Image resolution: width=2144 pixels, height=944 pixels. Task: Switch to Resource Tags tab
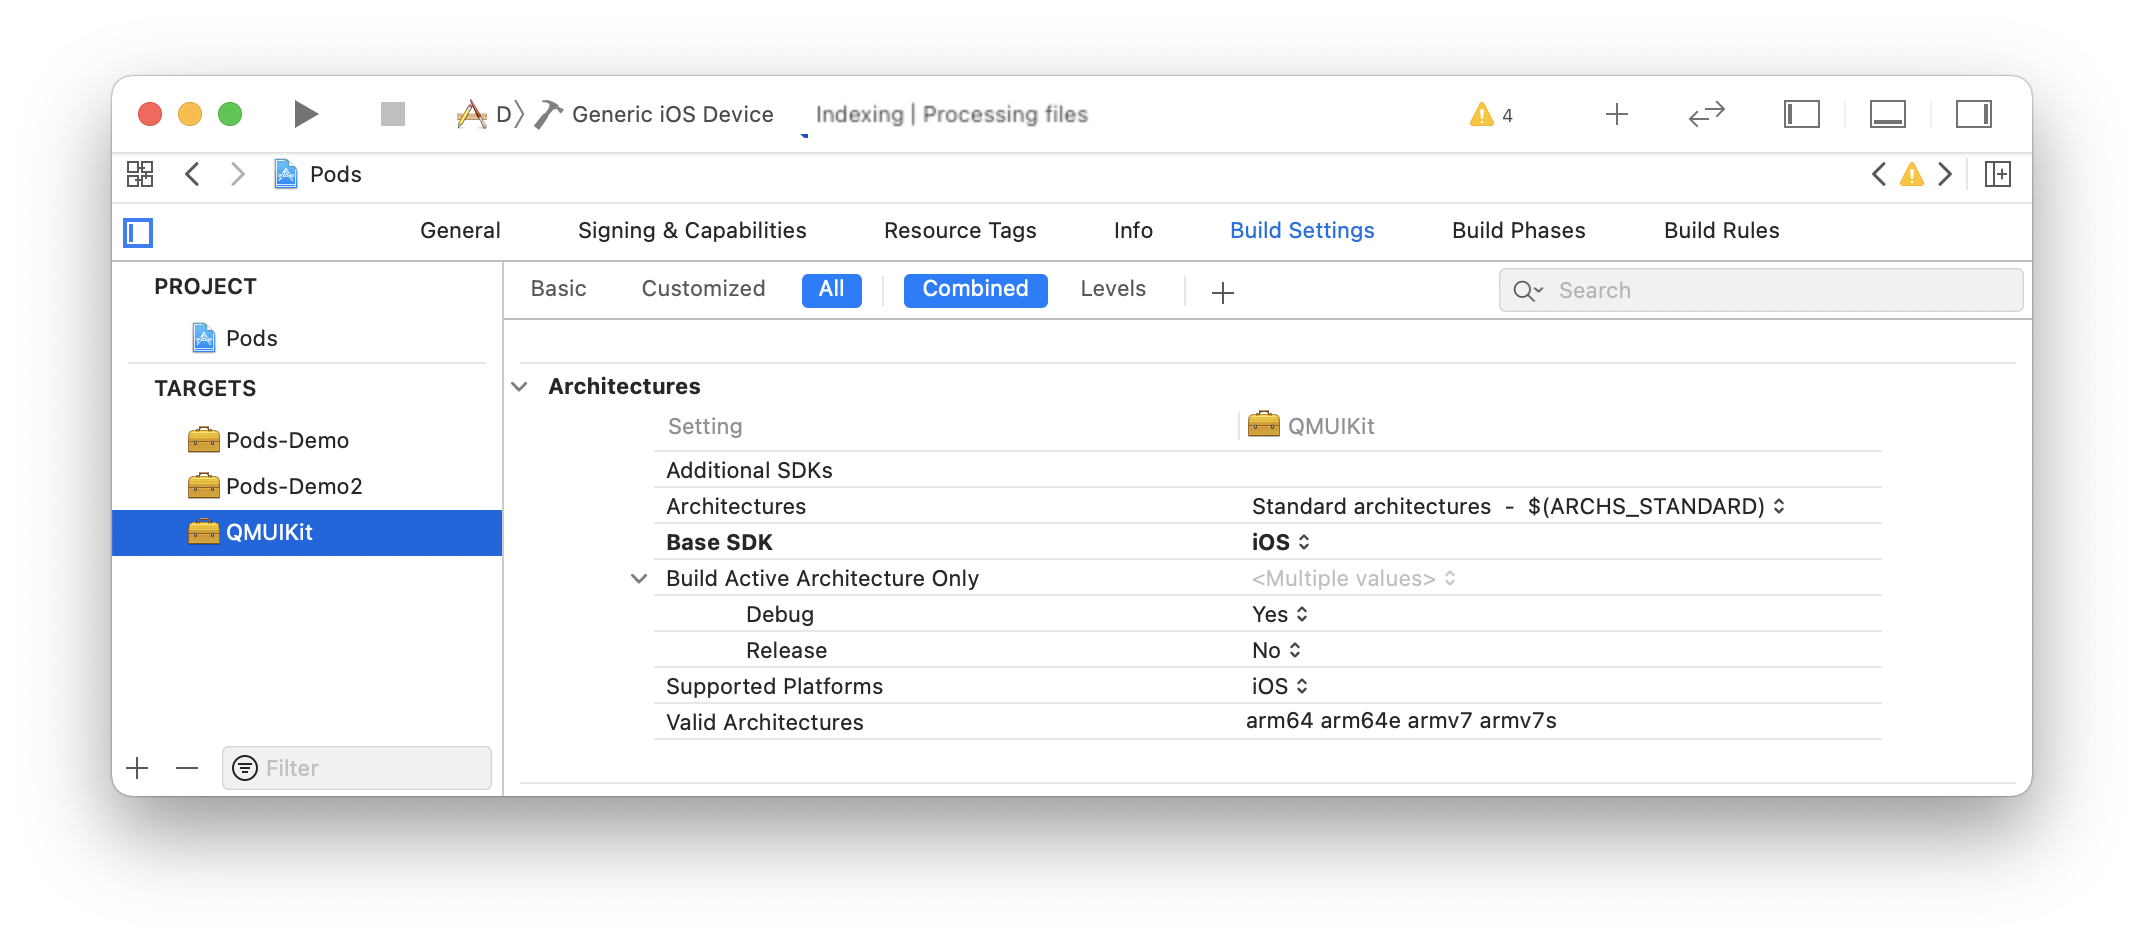coord(960,231)
